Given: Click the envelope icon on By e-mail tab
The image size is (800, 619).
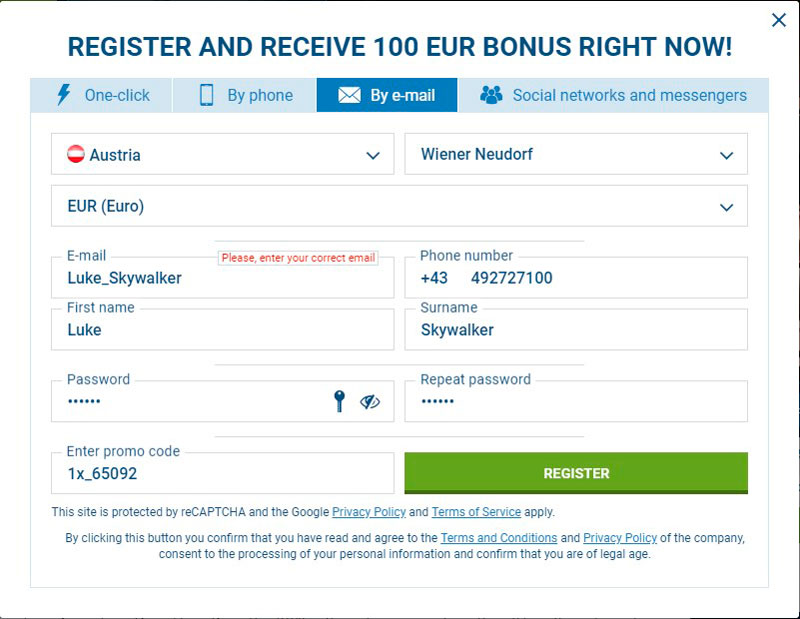Looking at the screenshot, I should click(348, 95).
